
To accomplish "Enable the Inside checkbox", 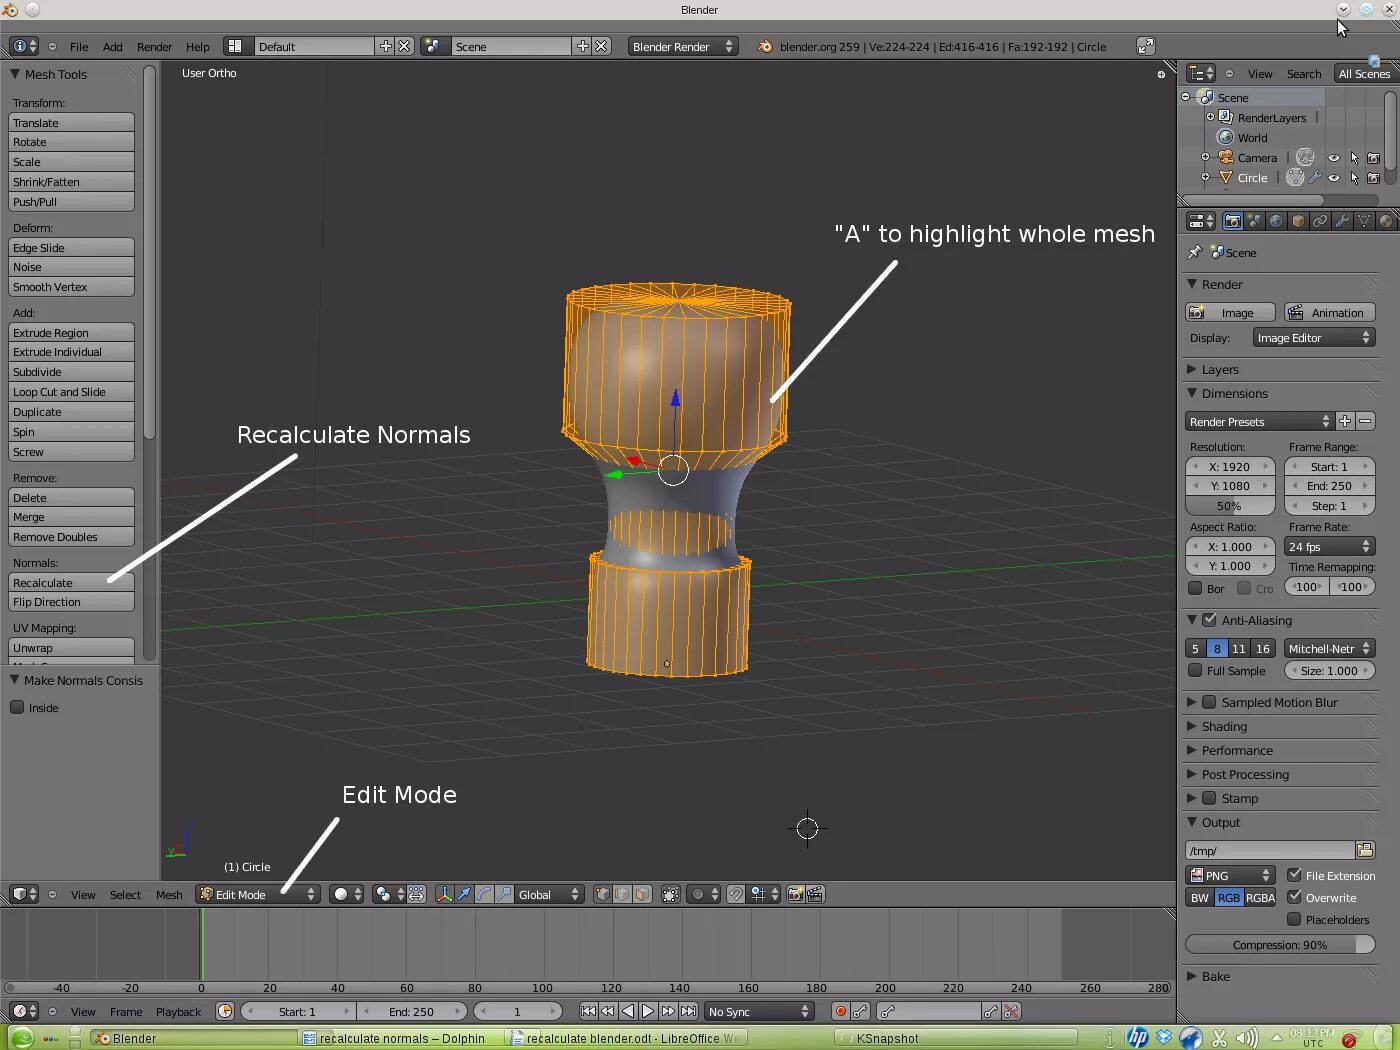I will coord(17,707).
